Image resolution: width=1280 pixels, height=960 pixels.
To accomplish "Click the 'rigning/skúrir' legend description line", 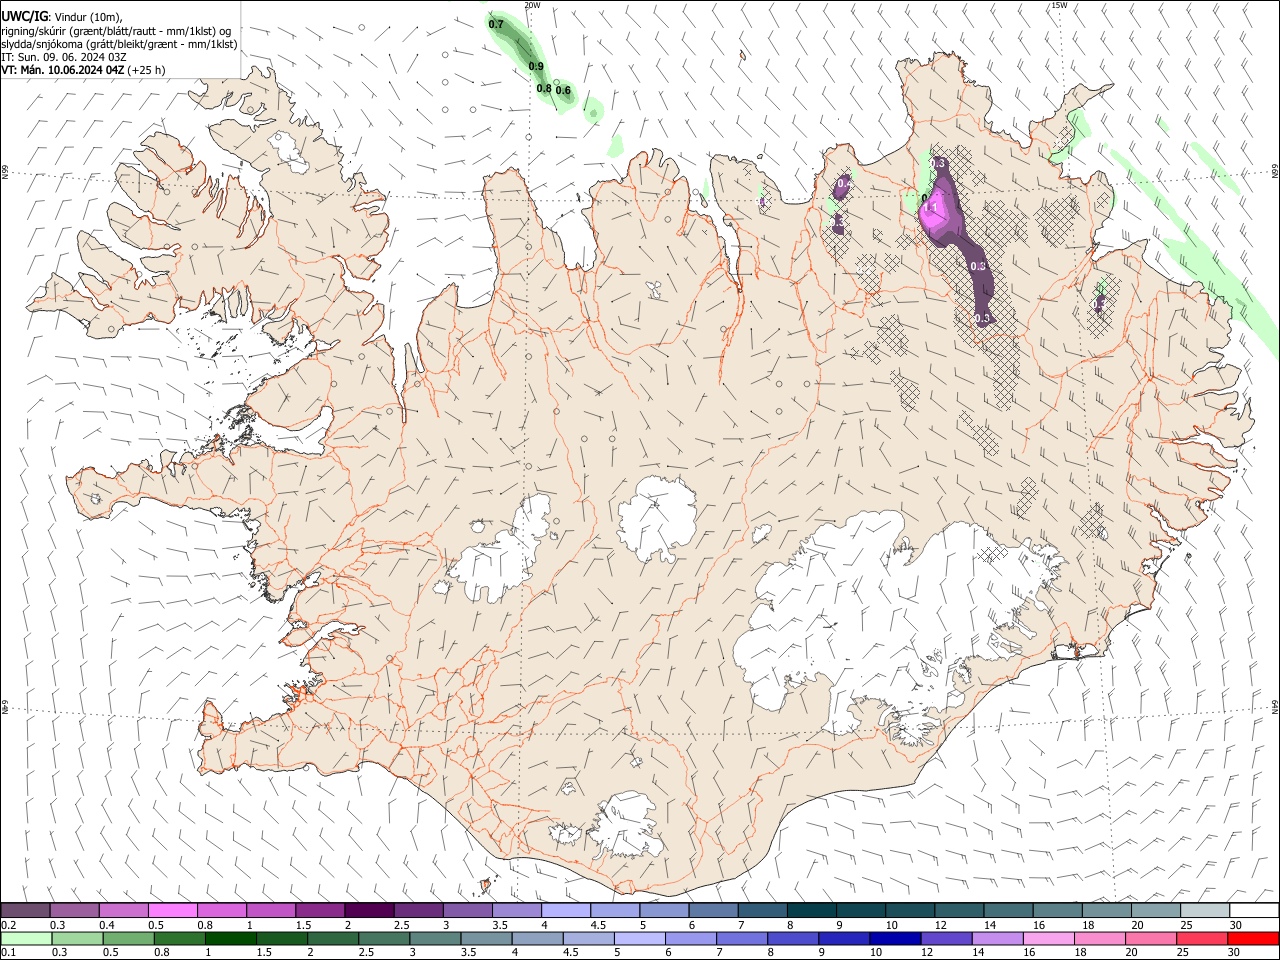I will 117,31.
